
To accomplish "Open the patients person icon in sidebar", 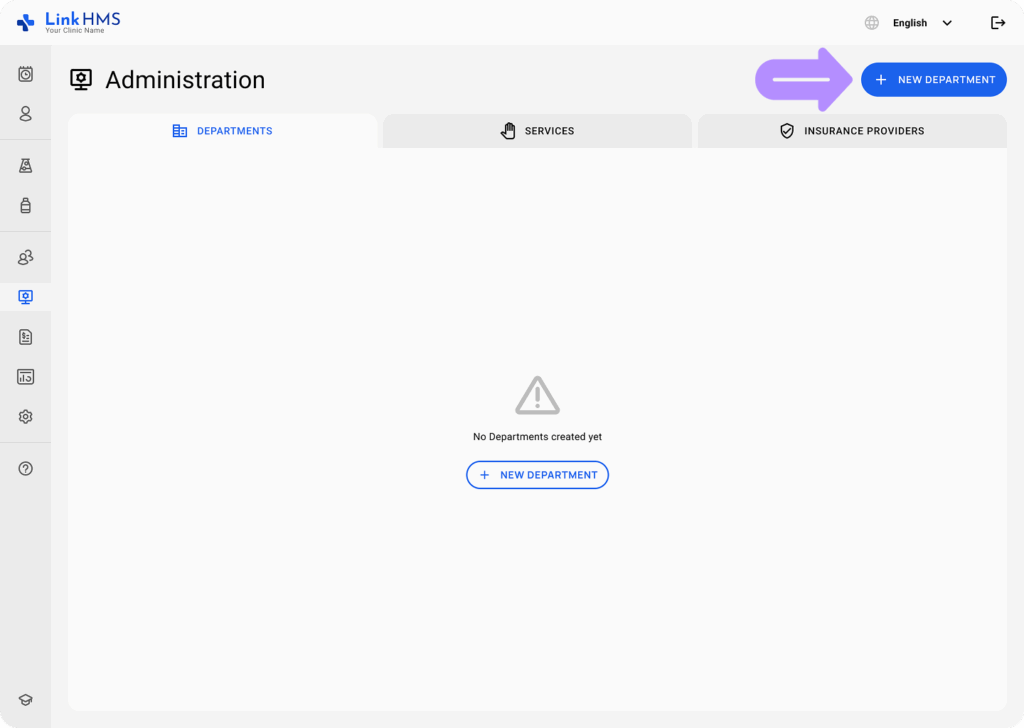I will click(26, 114).
